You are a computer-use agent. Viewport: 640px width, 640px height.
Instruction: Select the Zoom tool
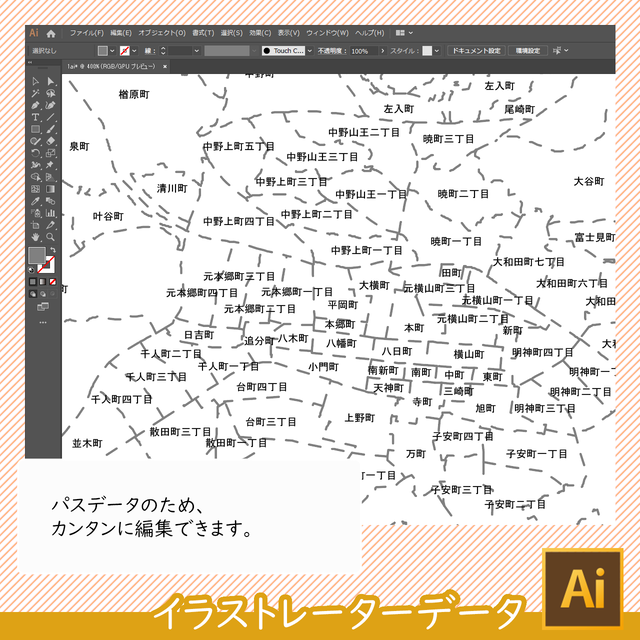click(x=50, y=237)
